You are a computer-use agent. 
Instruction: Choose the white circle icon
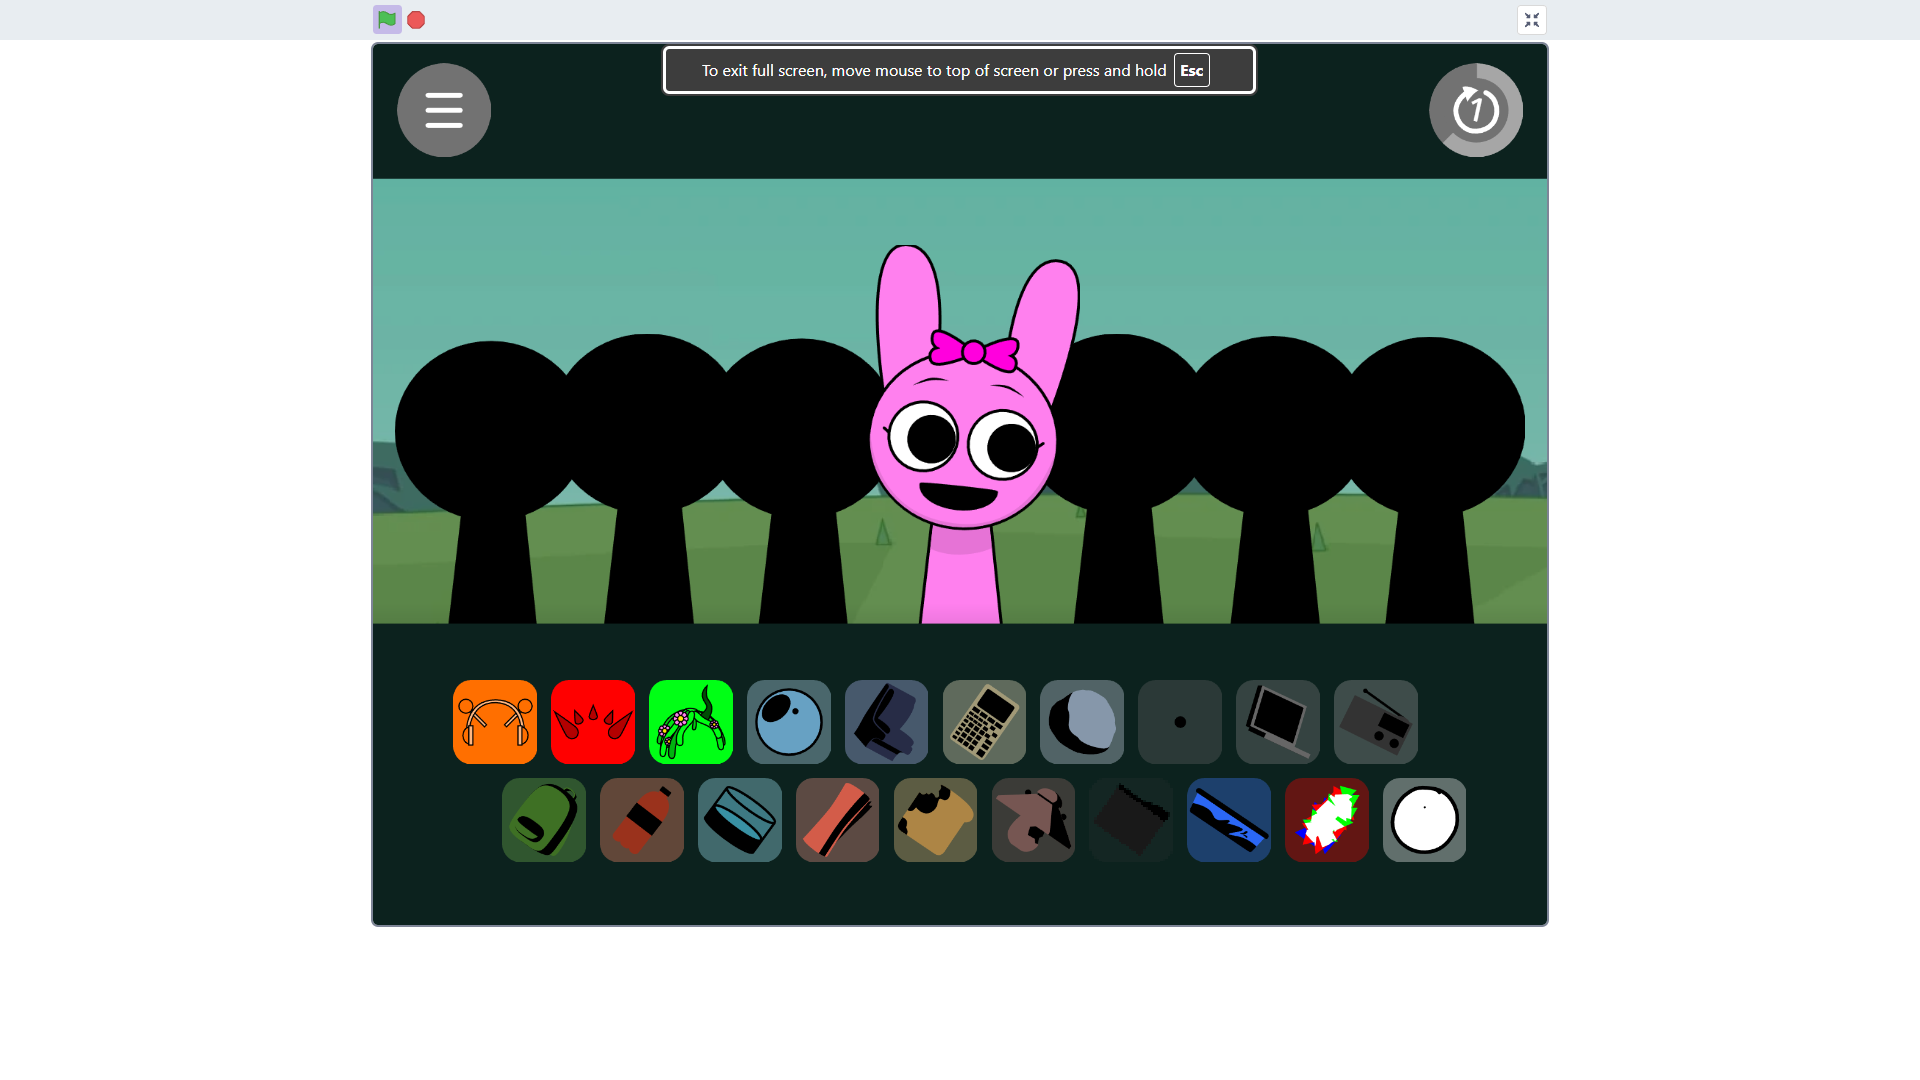click(x=1424, y=820)
